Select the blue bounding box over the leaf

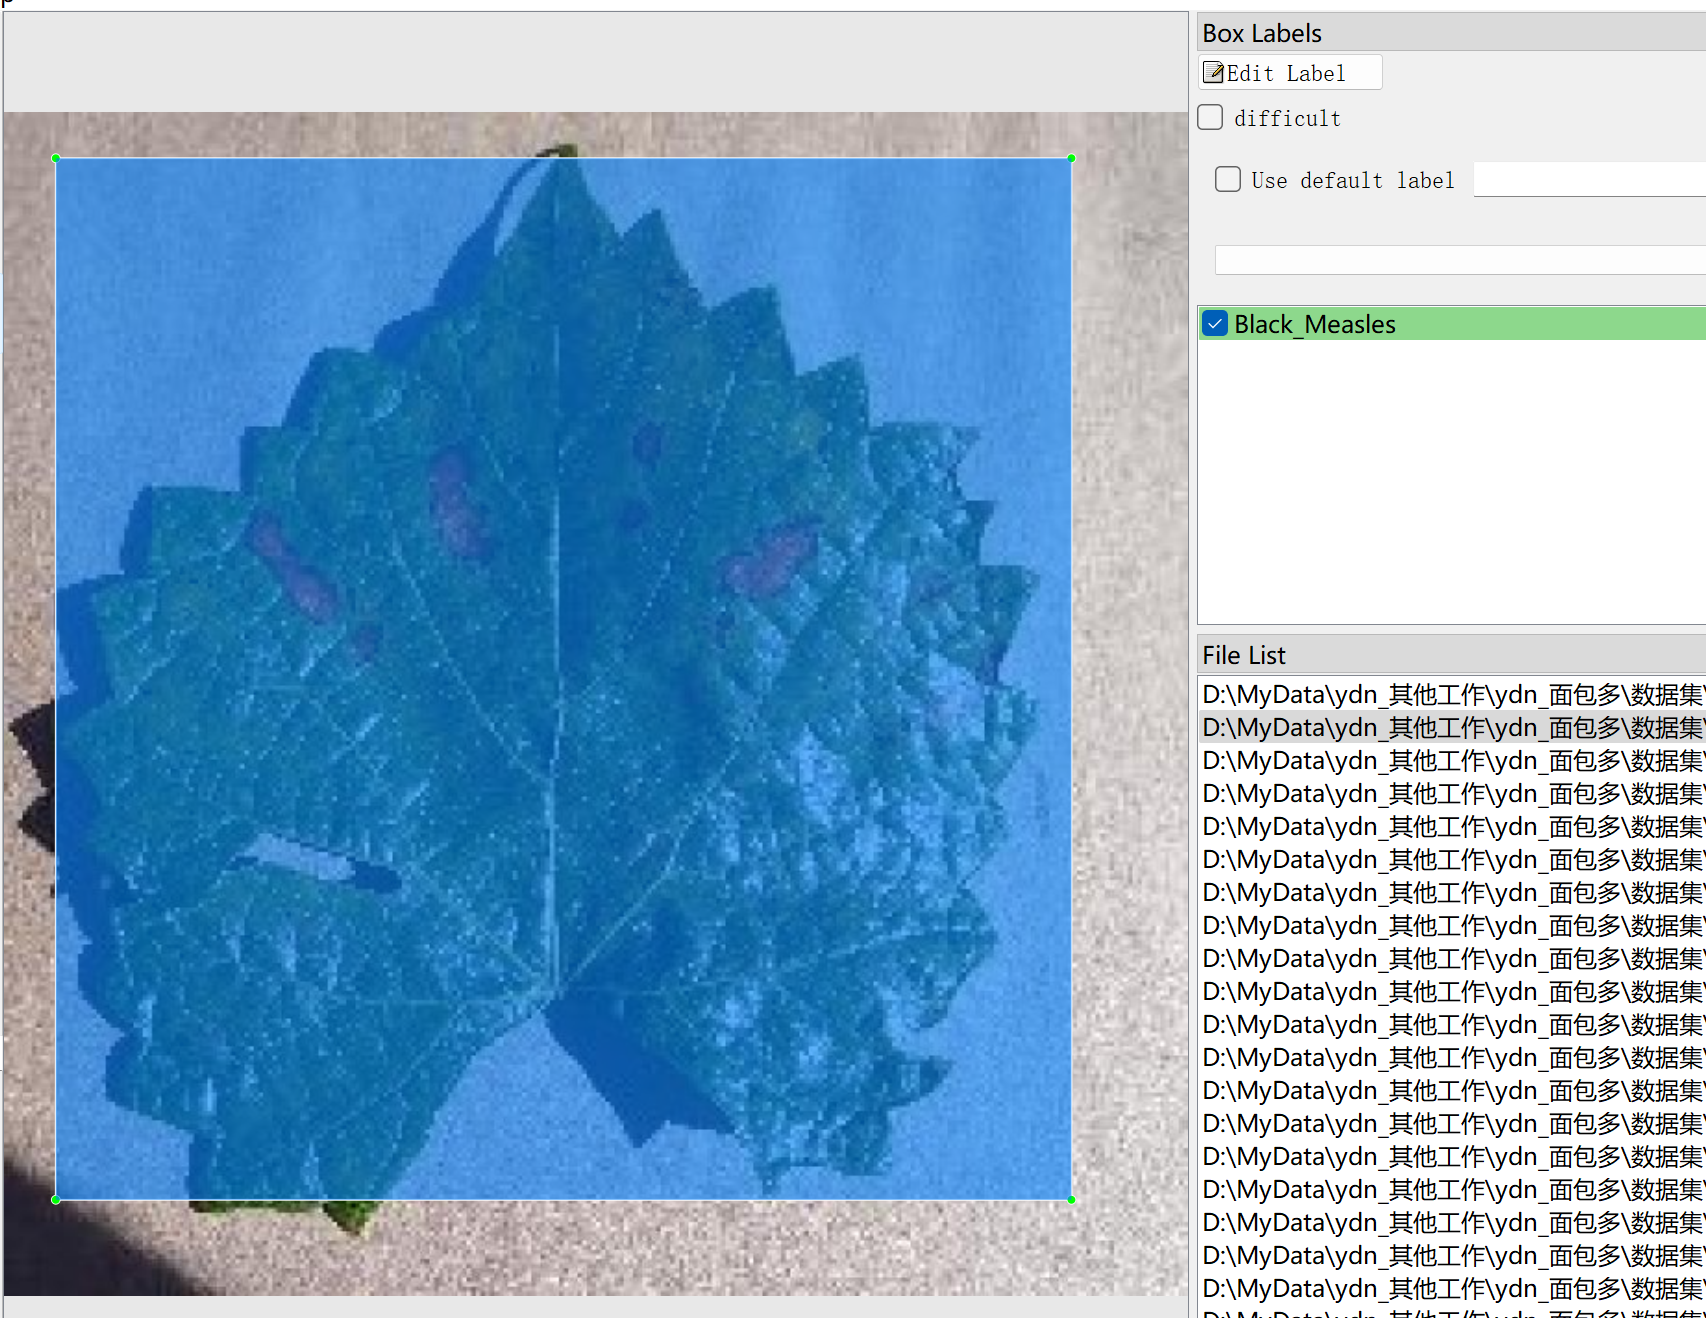(563, 678)
